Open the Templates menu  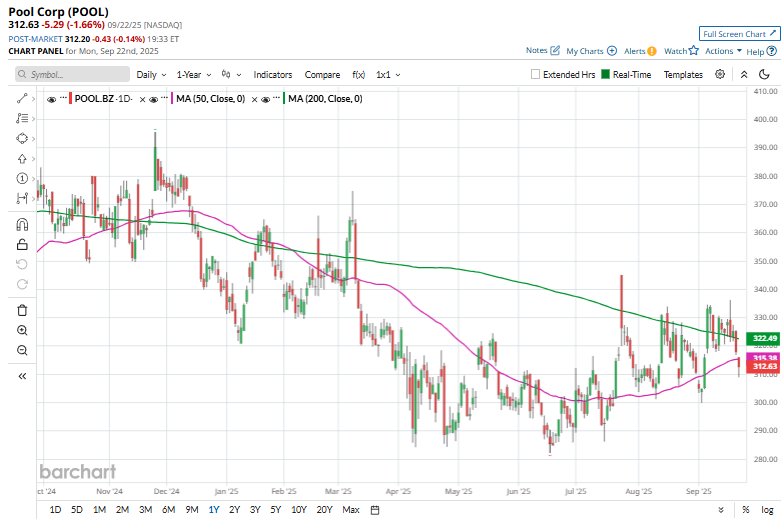point(683,74)
